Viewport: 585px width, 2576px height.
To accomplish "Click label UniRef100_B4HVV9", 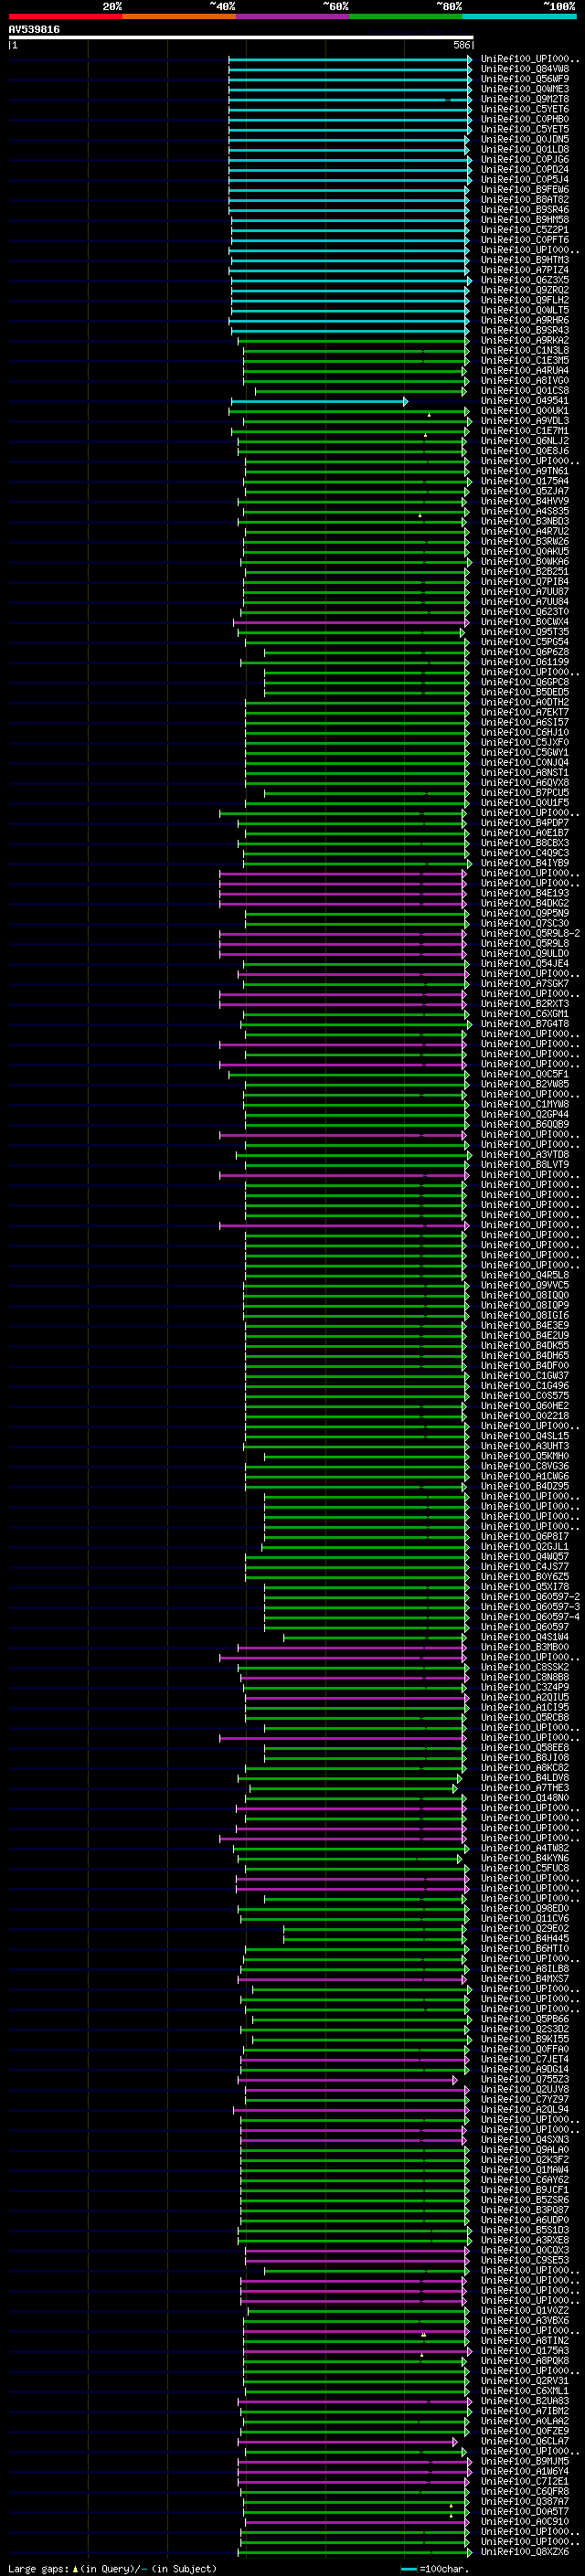I will click(525, 501).
